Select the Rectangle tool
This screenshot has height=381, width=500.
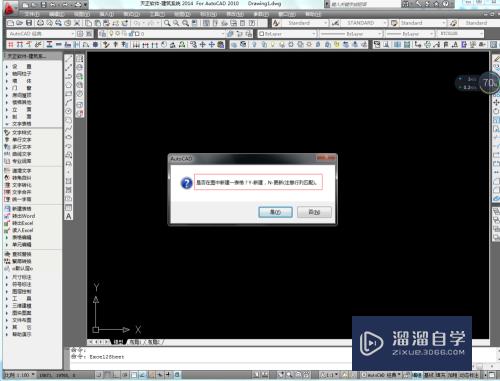pyautogui.click(x=68, y=94)
